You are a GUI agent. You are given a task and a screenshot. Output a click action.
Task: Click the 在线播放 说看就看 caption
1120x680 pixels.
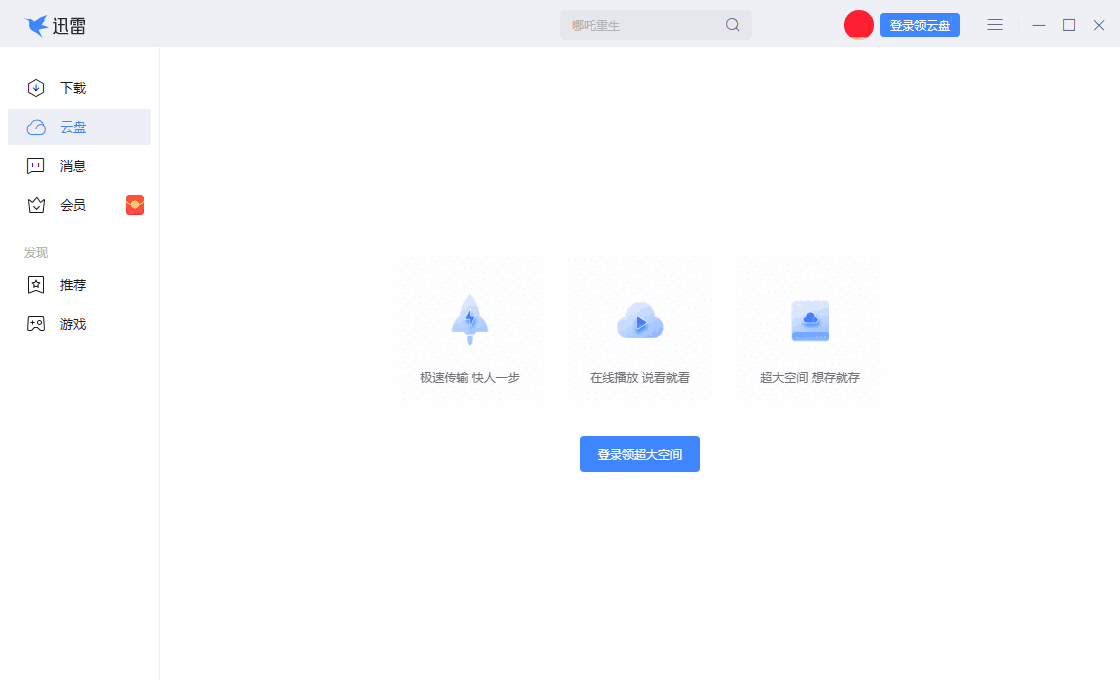[640, 377]
